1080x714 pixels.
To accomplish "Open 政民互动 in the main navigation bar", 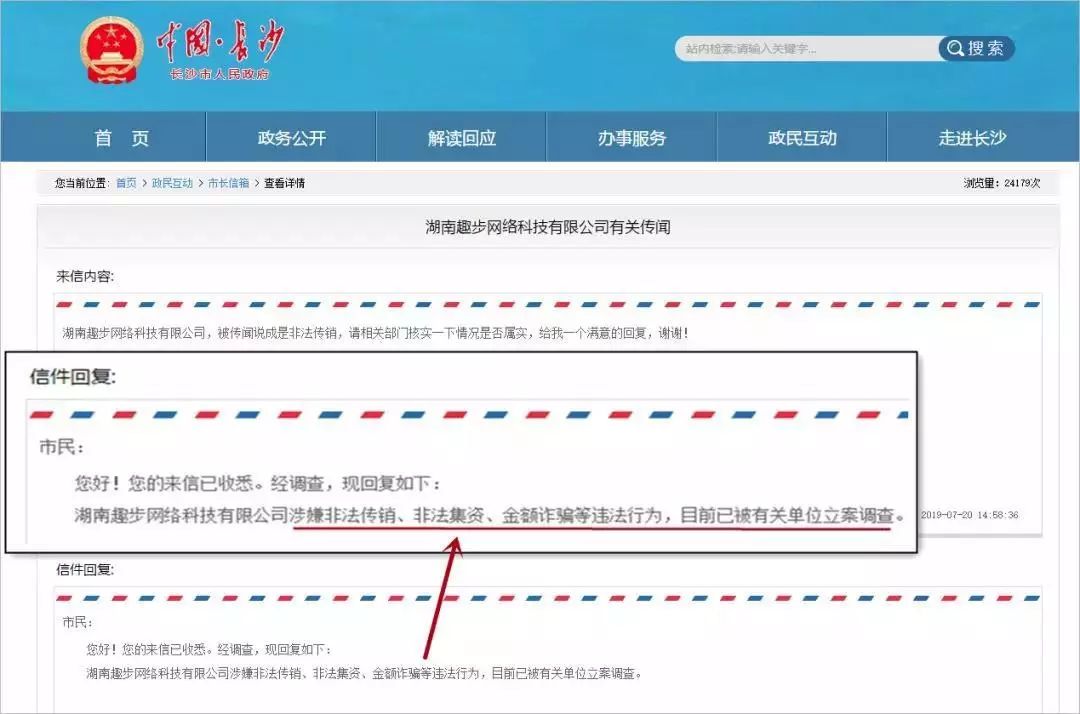I will (x=802, y=138).
